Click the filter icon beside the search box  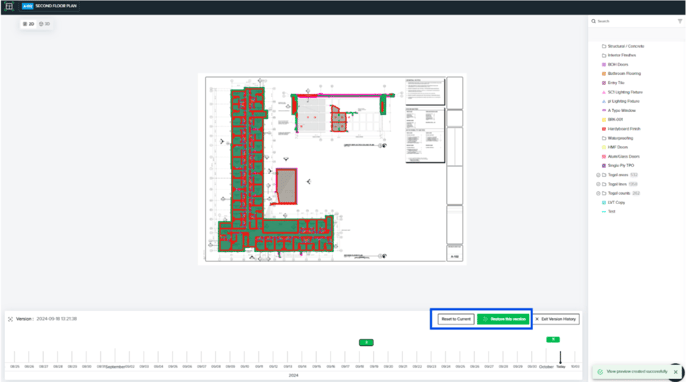(680, 21)
